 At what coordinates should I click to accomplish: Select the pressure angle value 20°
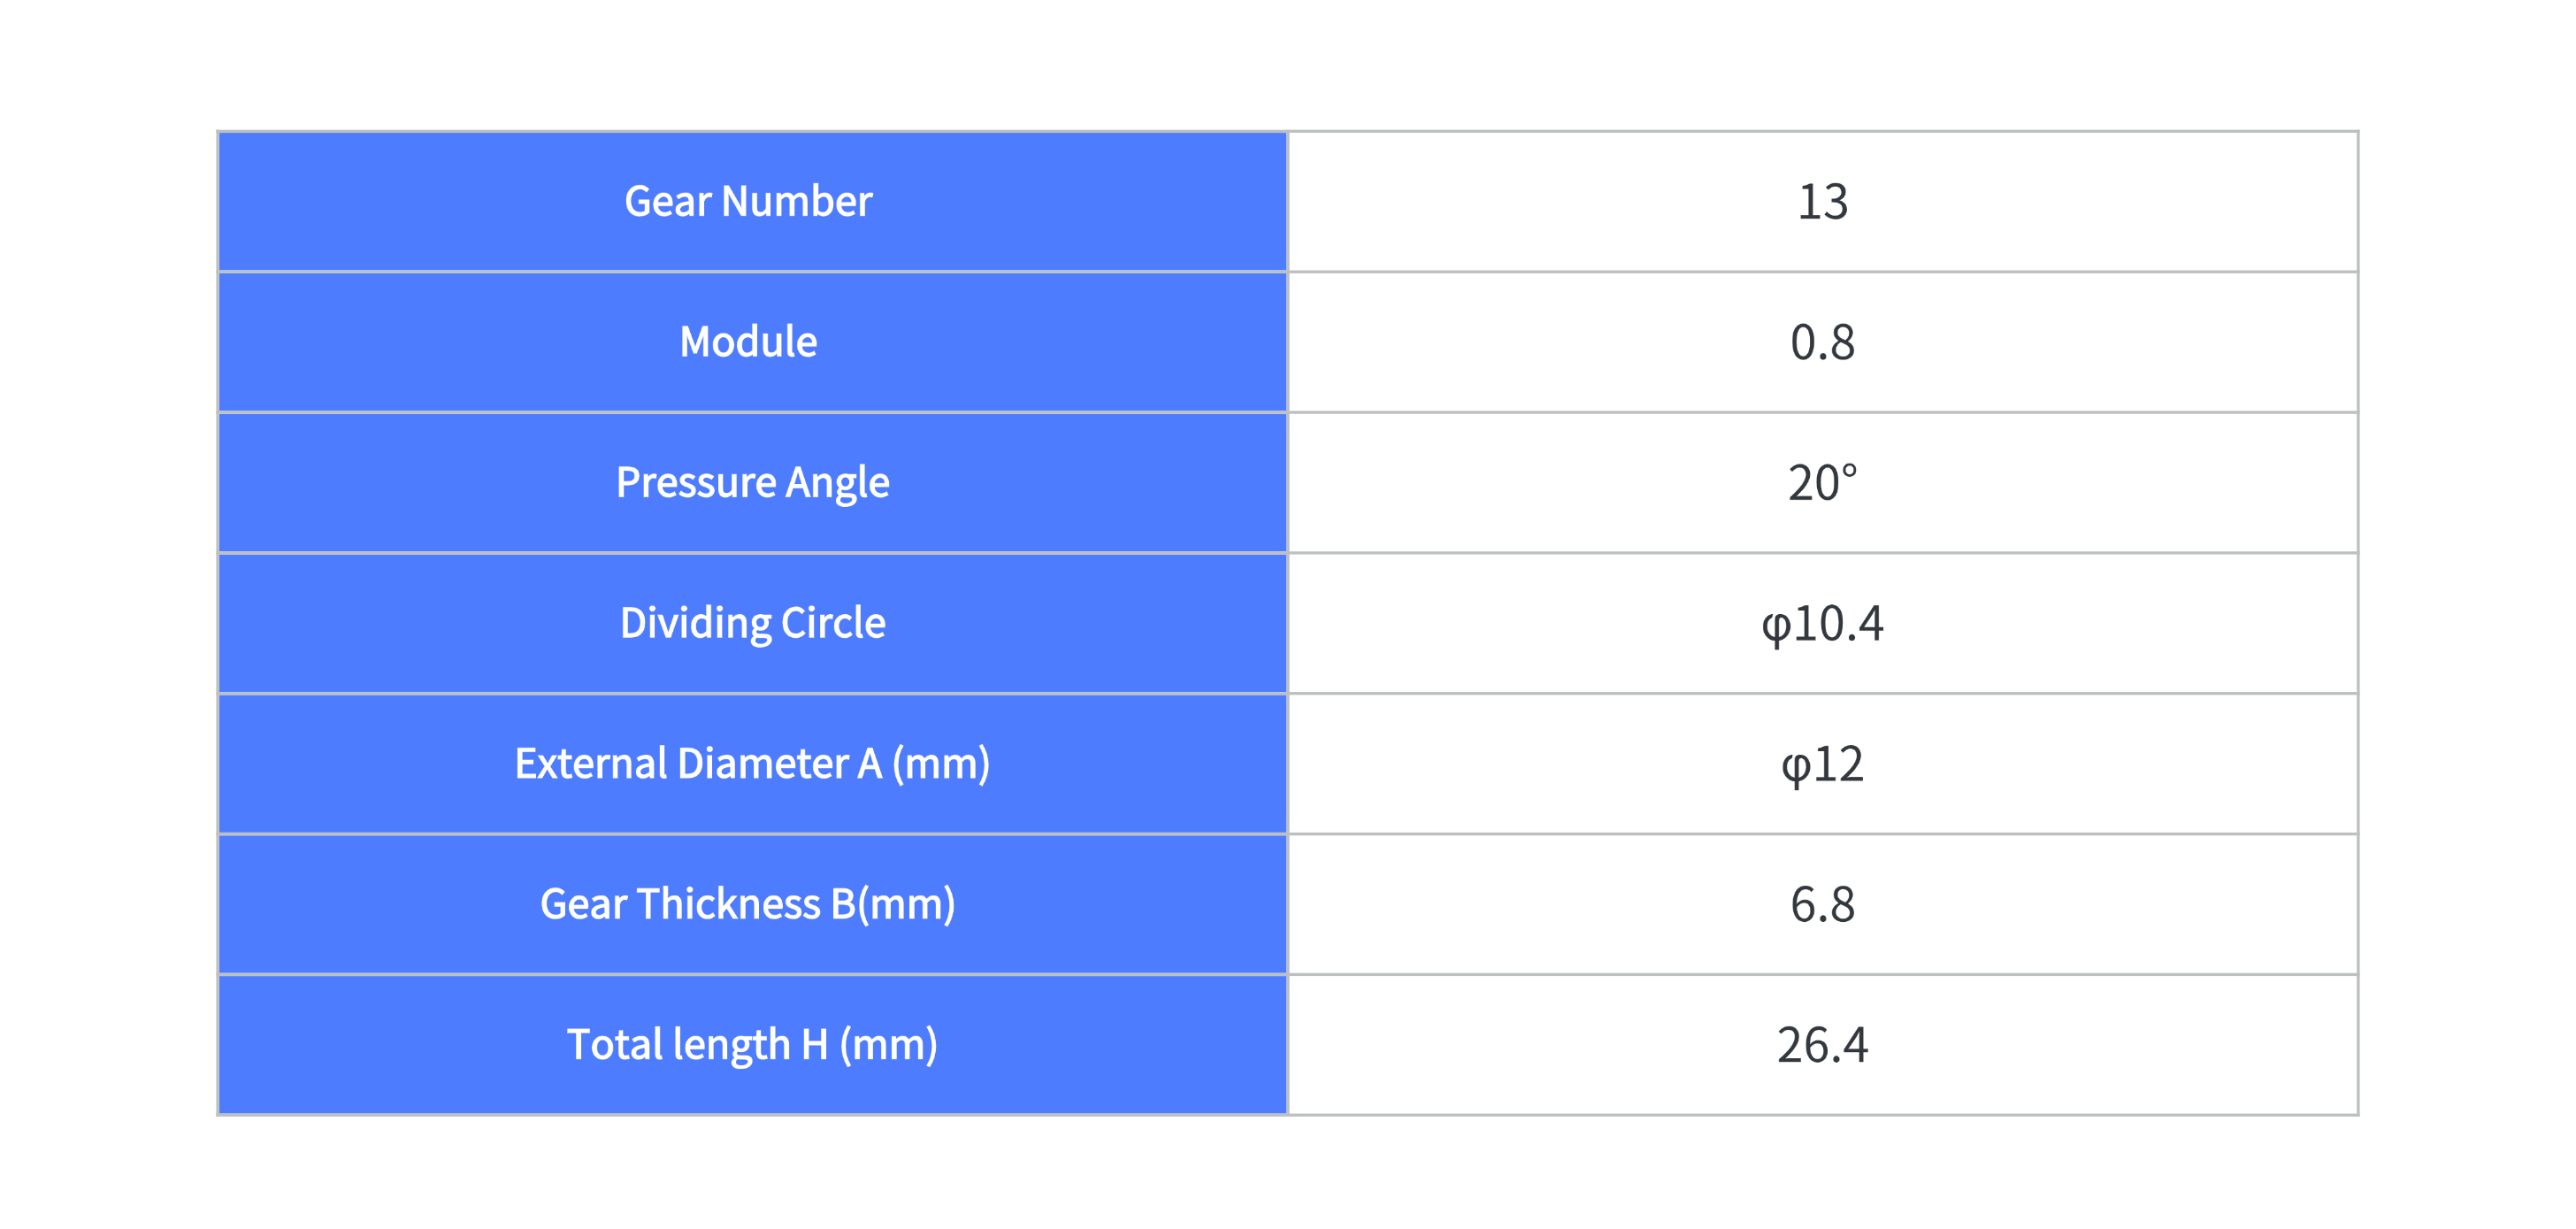[x=1822, y=483]
